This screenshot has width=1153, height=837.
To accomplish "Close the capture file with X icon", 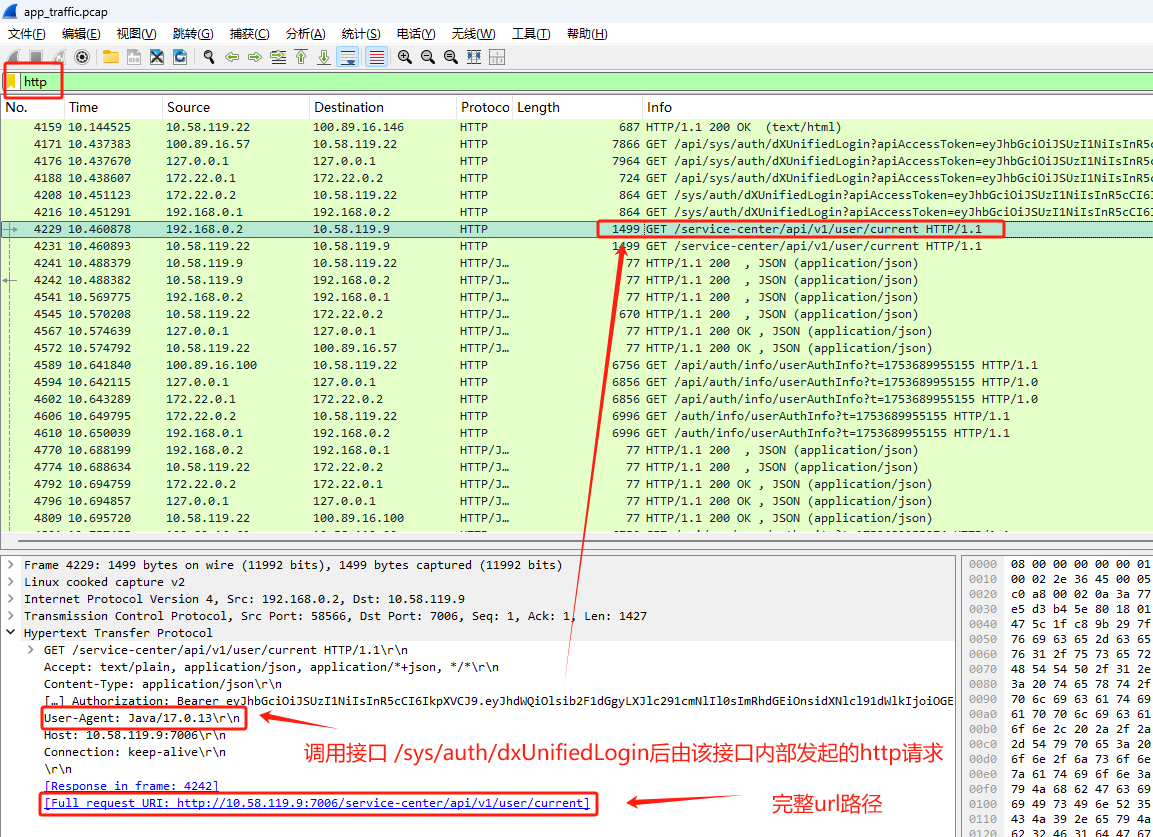I will click(157, 57).
